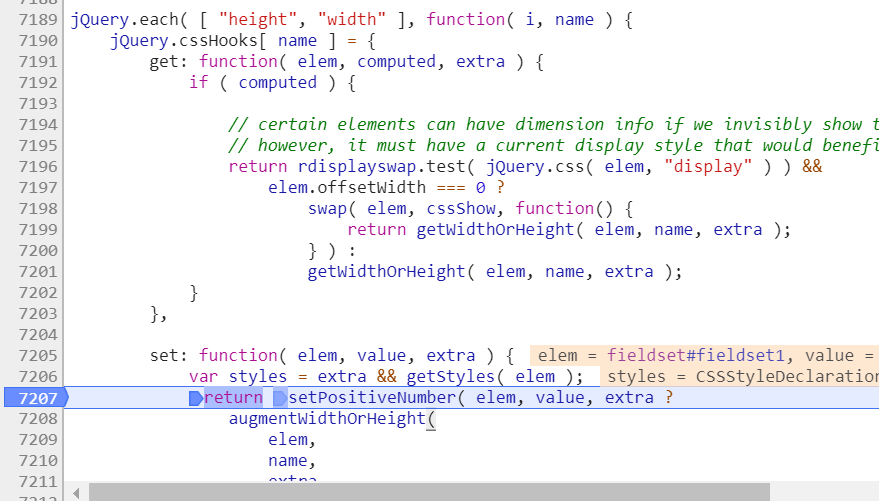Click inline value 'CSSStyleDeclaration'

[787, 377]
